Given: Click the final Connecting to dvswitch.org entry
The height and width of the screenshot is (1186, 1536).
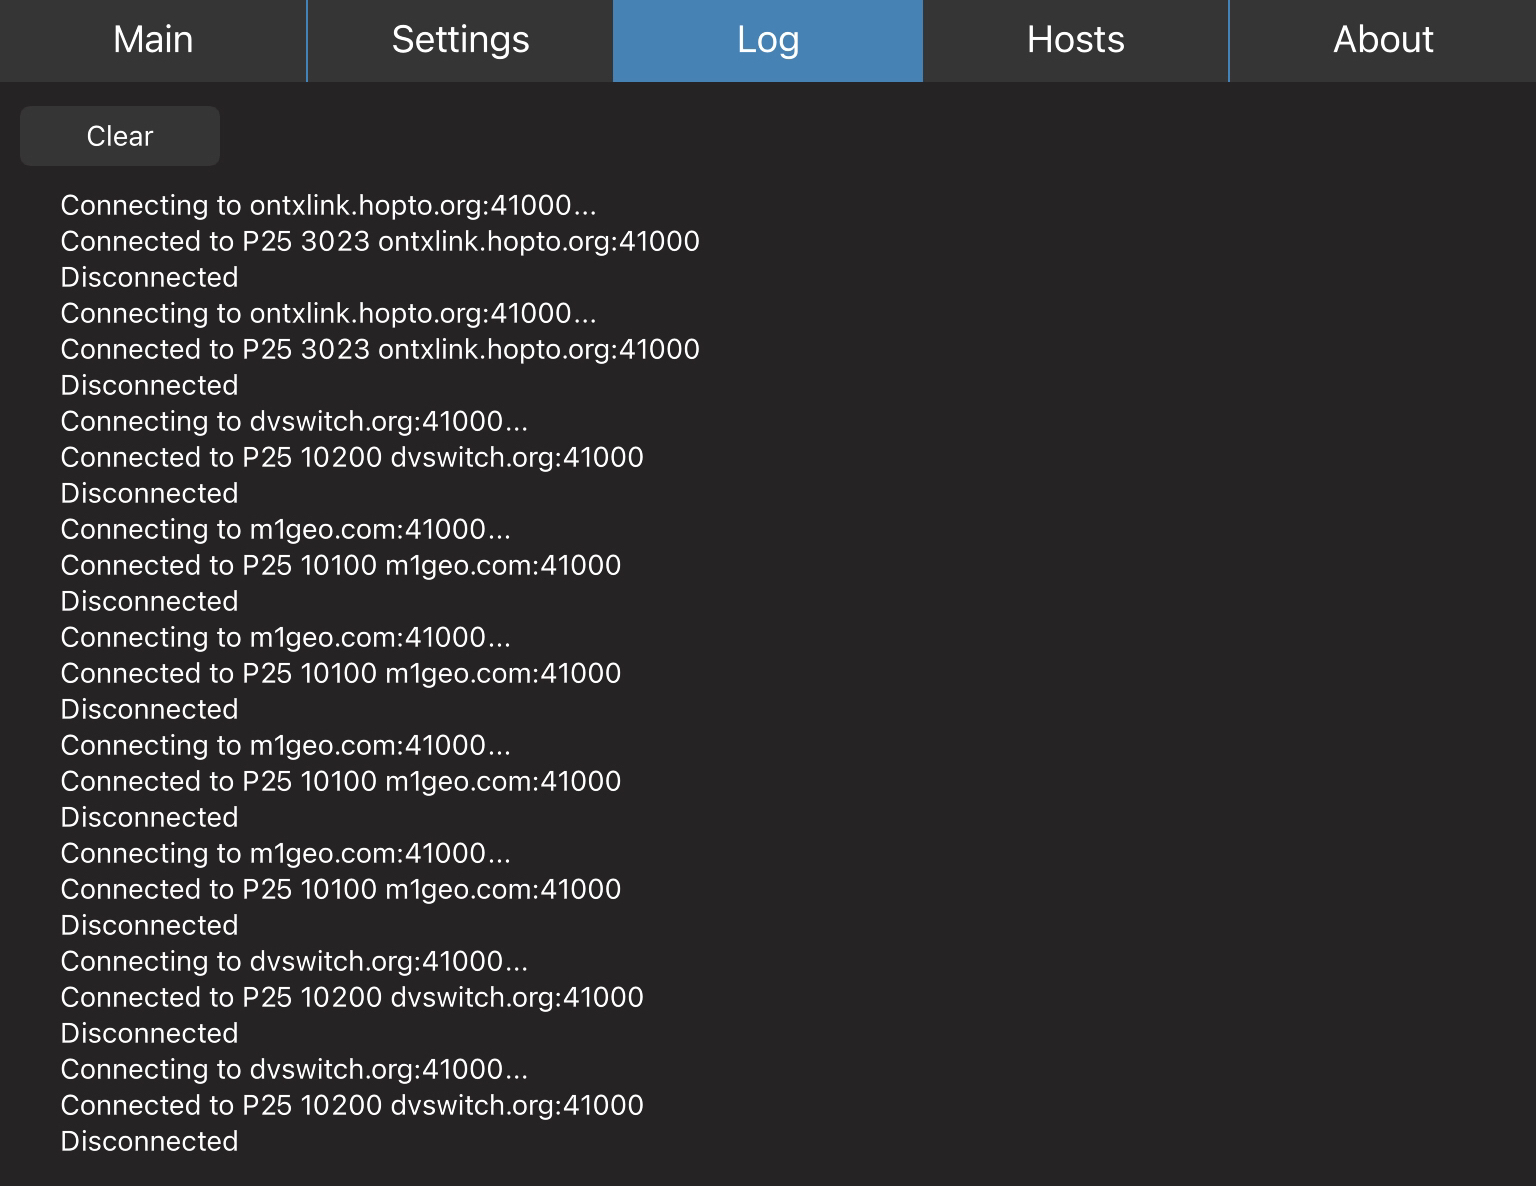Looking at the screenshot, I should click(x=295, y=1069).
